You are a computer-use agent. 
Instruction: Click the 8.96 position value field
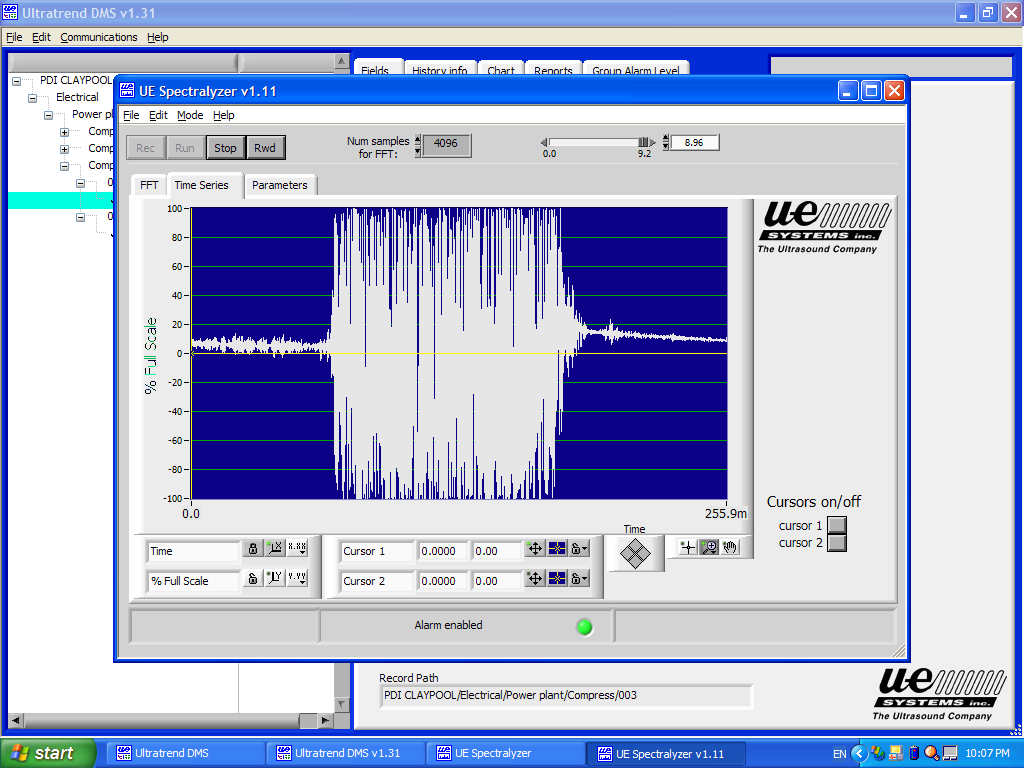click(x=694, y=142)
